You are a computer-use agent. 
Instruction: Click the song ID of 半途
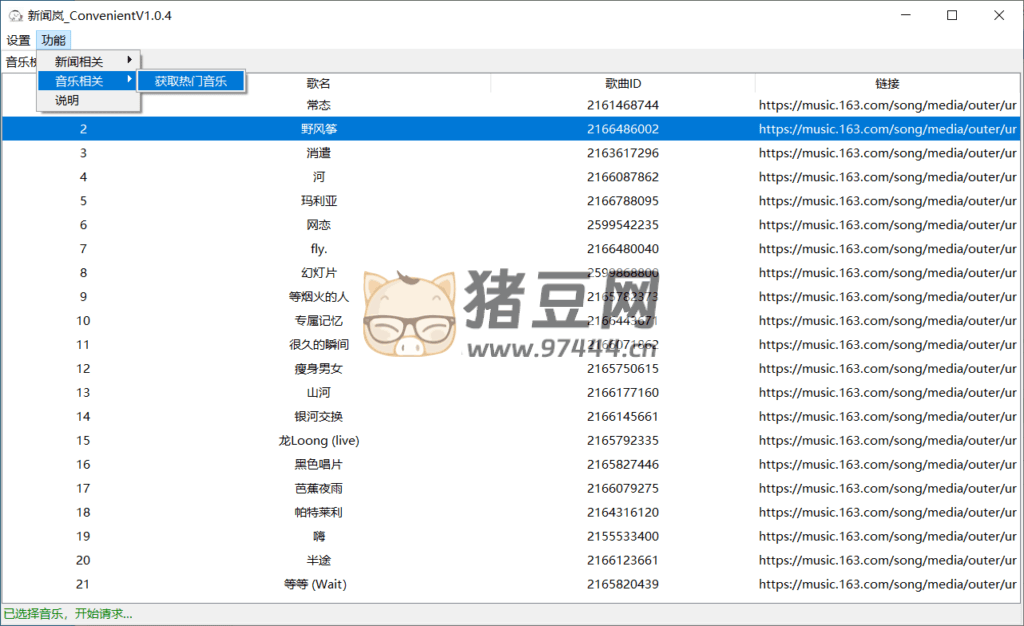click(622, 561)
